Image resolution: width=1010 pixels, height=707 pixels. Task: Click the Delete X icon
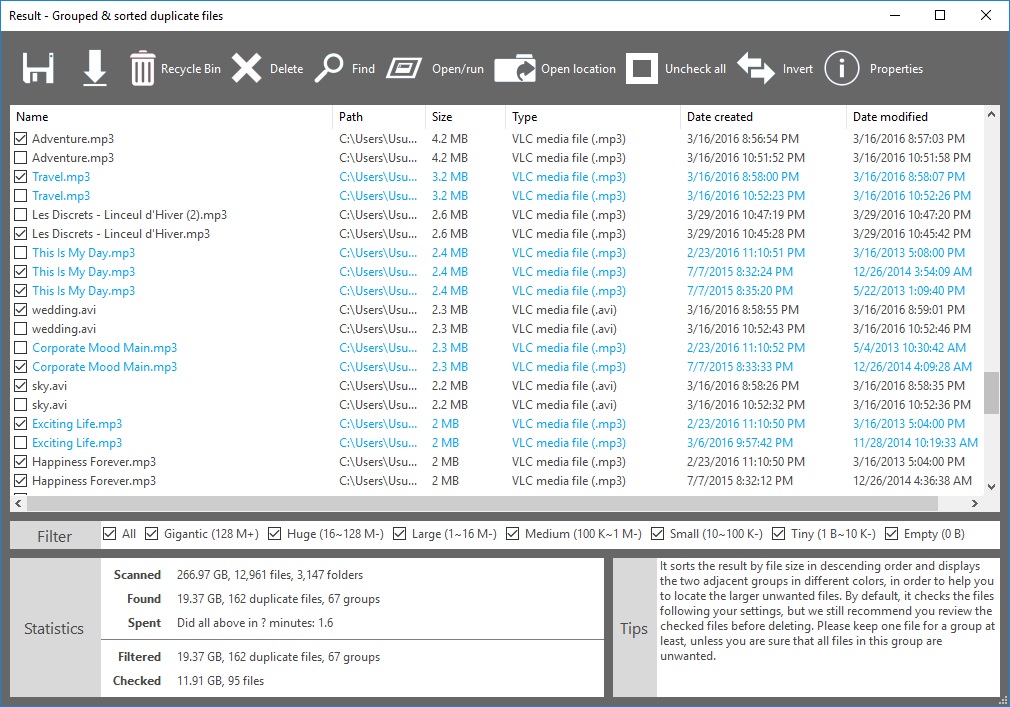click(x=247, y=68)
